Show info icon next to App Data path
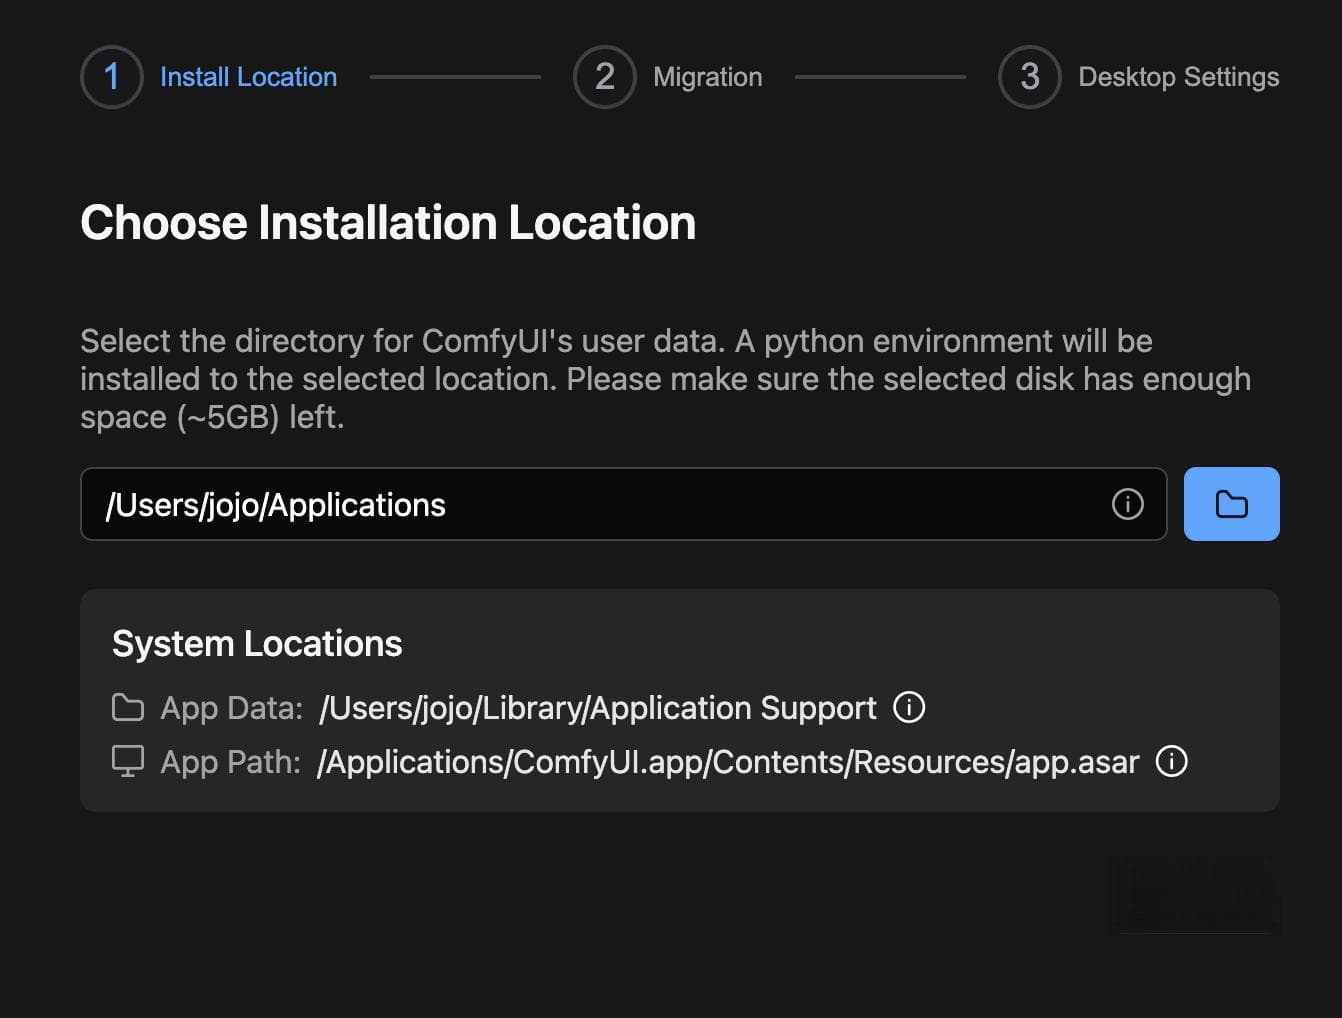This screenshot has height=1018, width=1342. click(x=909, y=707)
